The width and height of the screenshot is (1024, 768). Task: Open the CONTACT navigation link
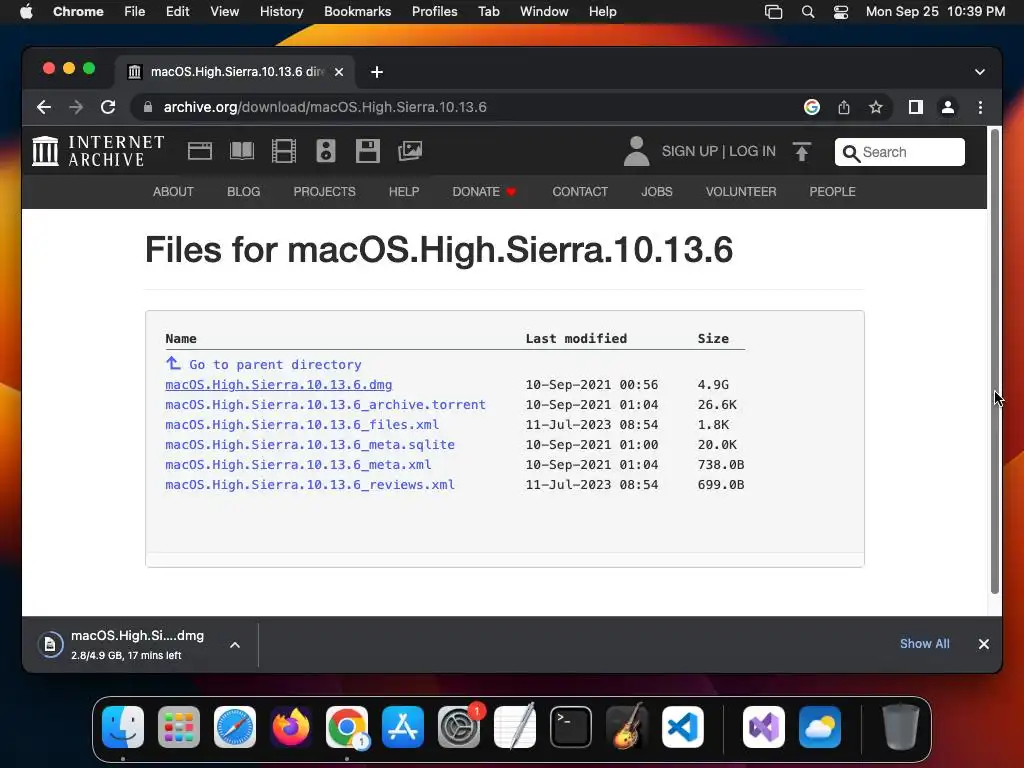click(580, 191)
